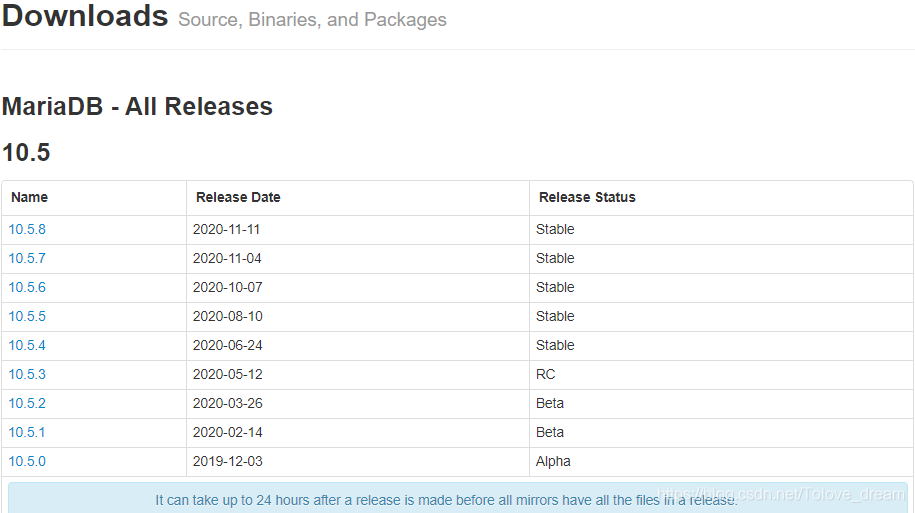The width and height of the screenshot is (915, 513).
Task: Open the 10.5.7 release link
Action: (27, 258)
